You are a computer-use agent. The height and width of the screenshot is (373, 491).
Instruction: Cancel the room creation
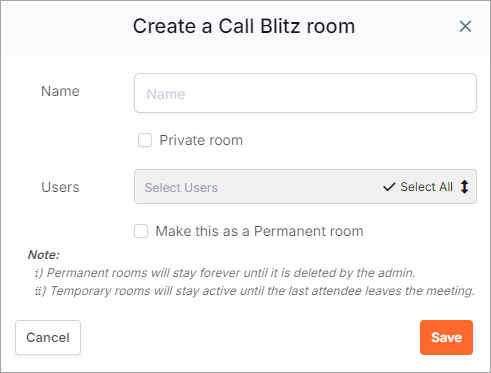(x=48, y=337)
